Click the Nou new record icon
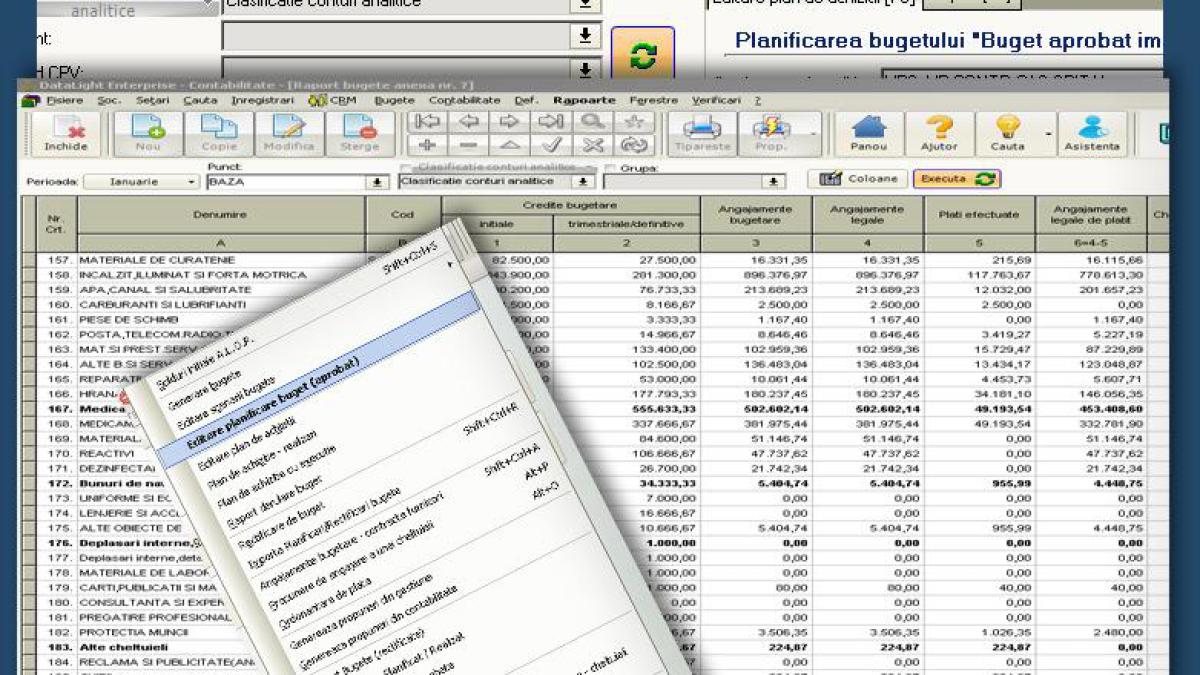The image size is (1200, 675). pos(148,132)
